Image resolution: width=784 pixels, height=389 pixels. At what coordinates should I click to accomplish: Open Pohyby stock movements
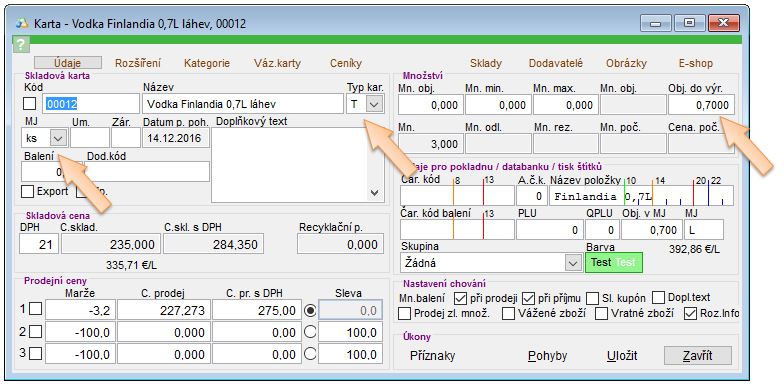click(x=548, y=356)
